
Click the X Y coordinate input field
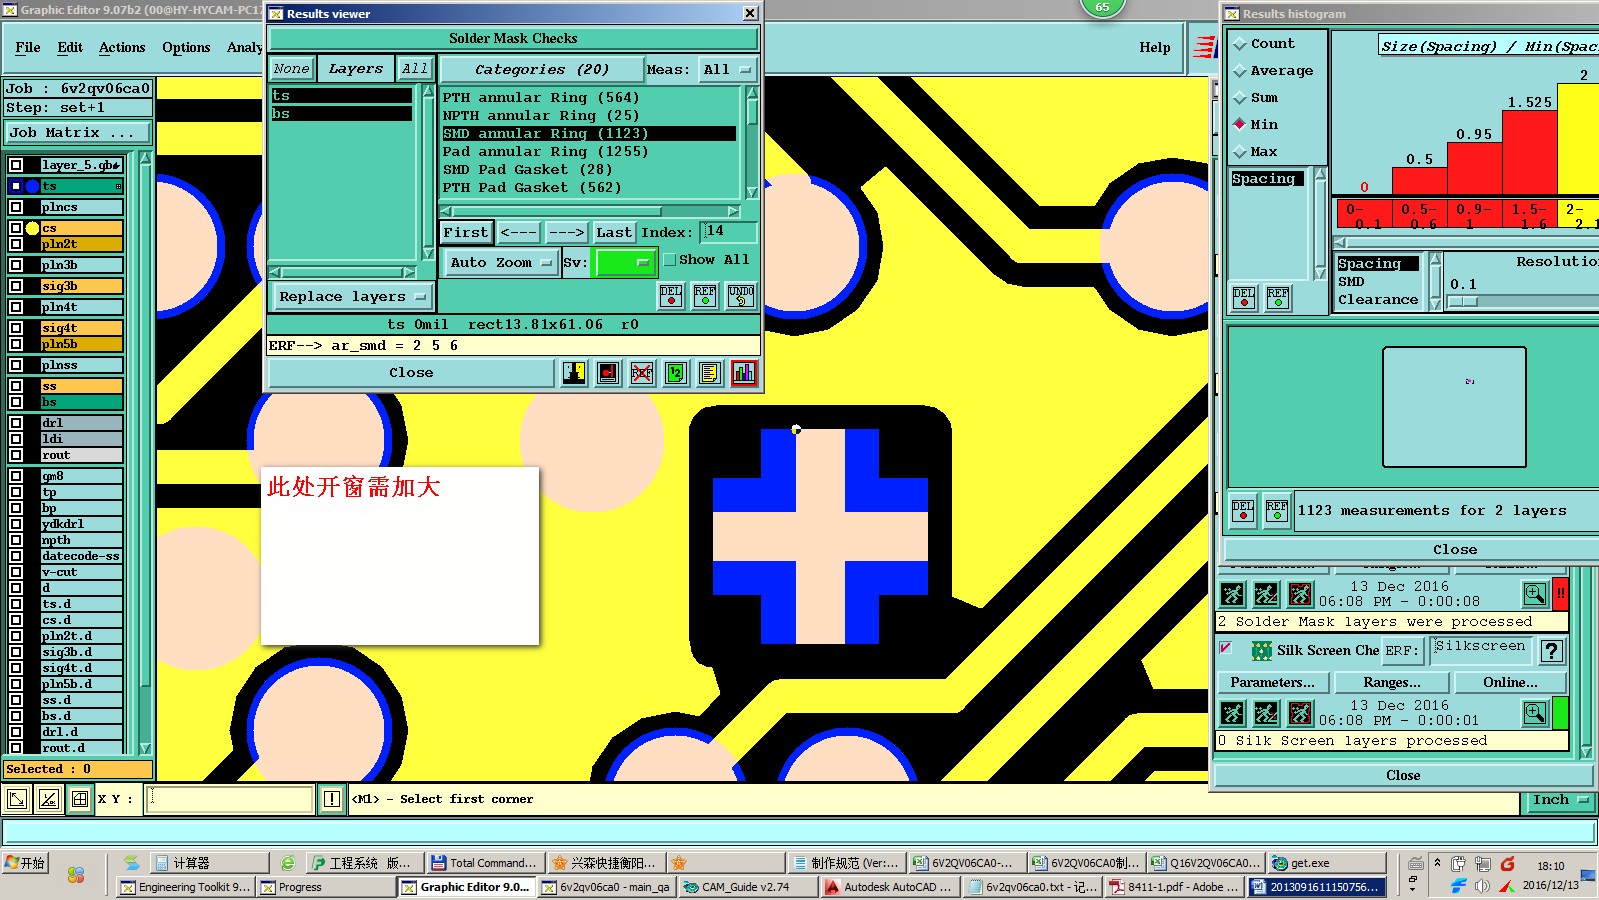[x=230, y=799]
